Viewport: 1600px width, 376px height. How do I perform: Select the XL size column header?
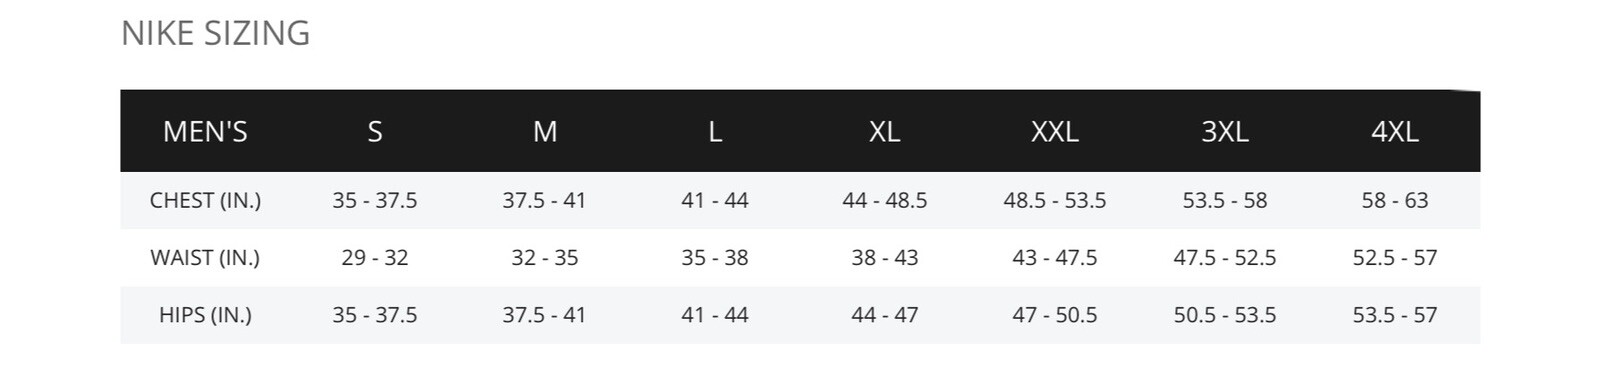click(x=885, y=131)
